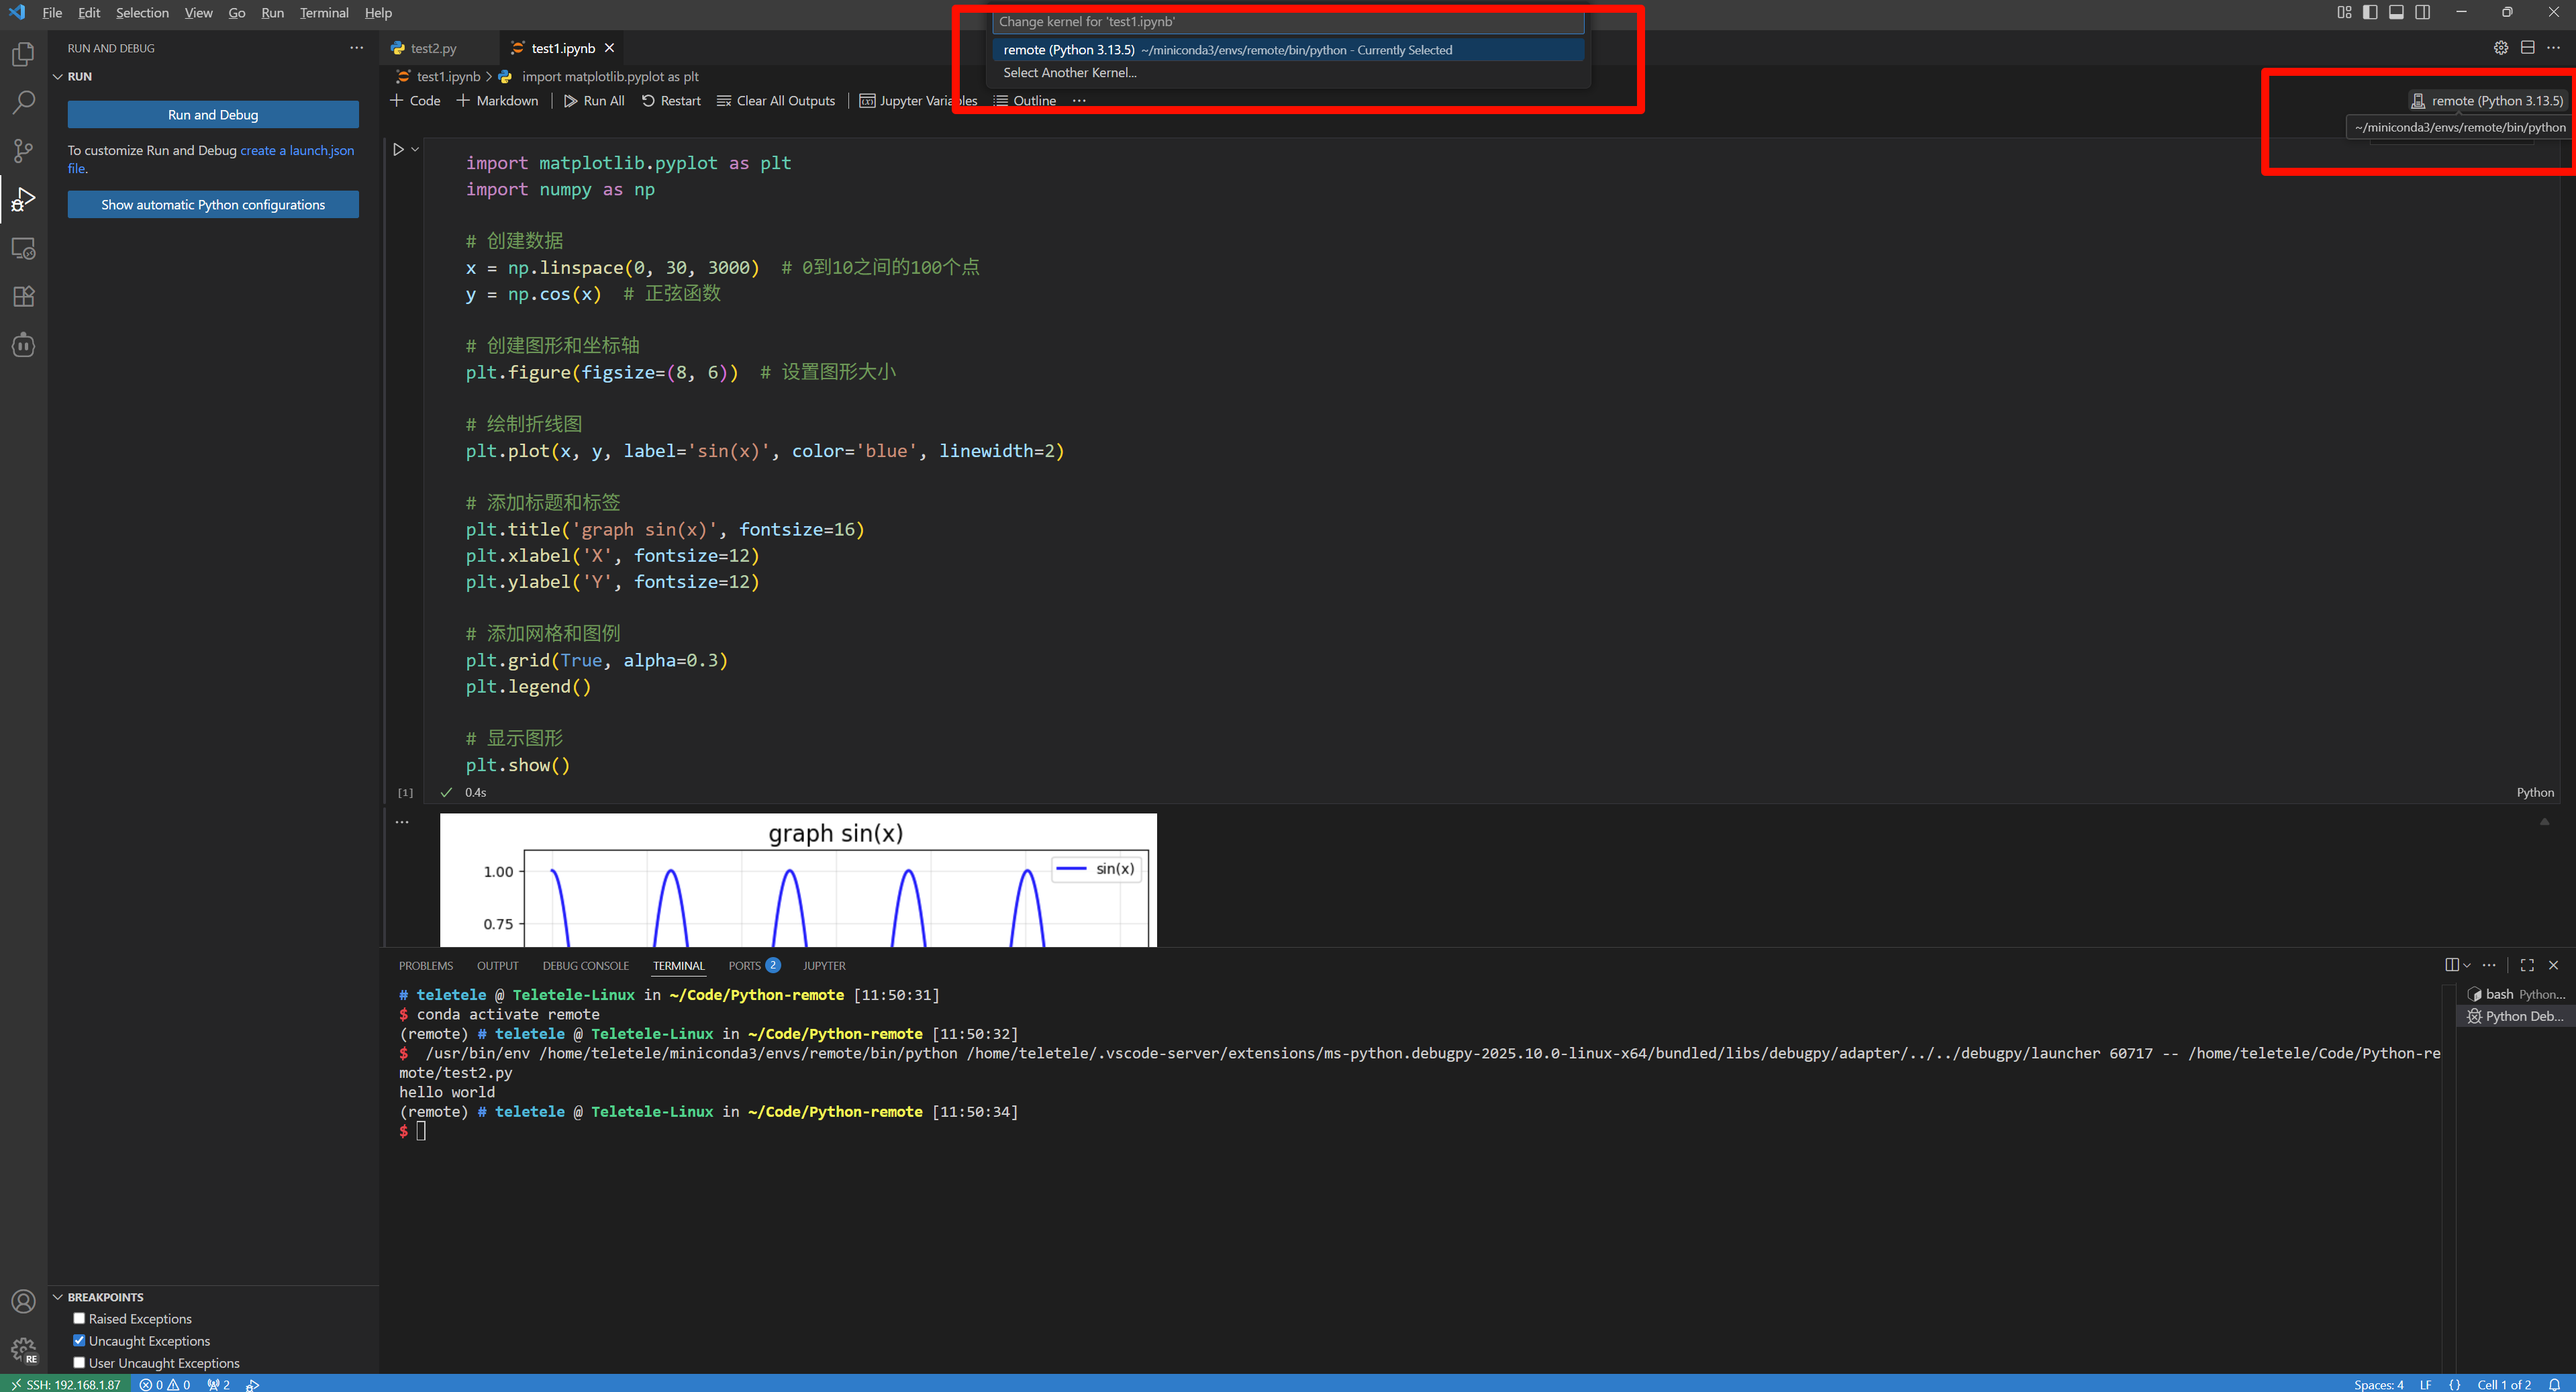Click the notebook settings gear icon
This screenshot has height=1392, width=2576.
coord(2500,48)
